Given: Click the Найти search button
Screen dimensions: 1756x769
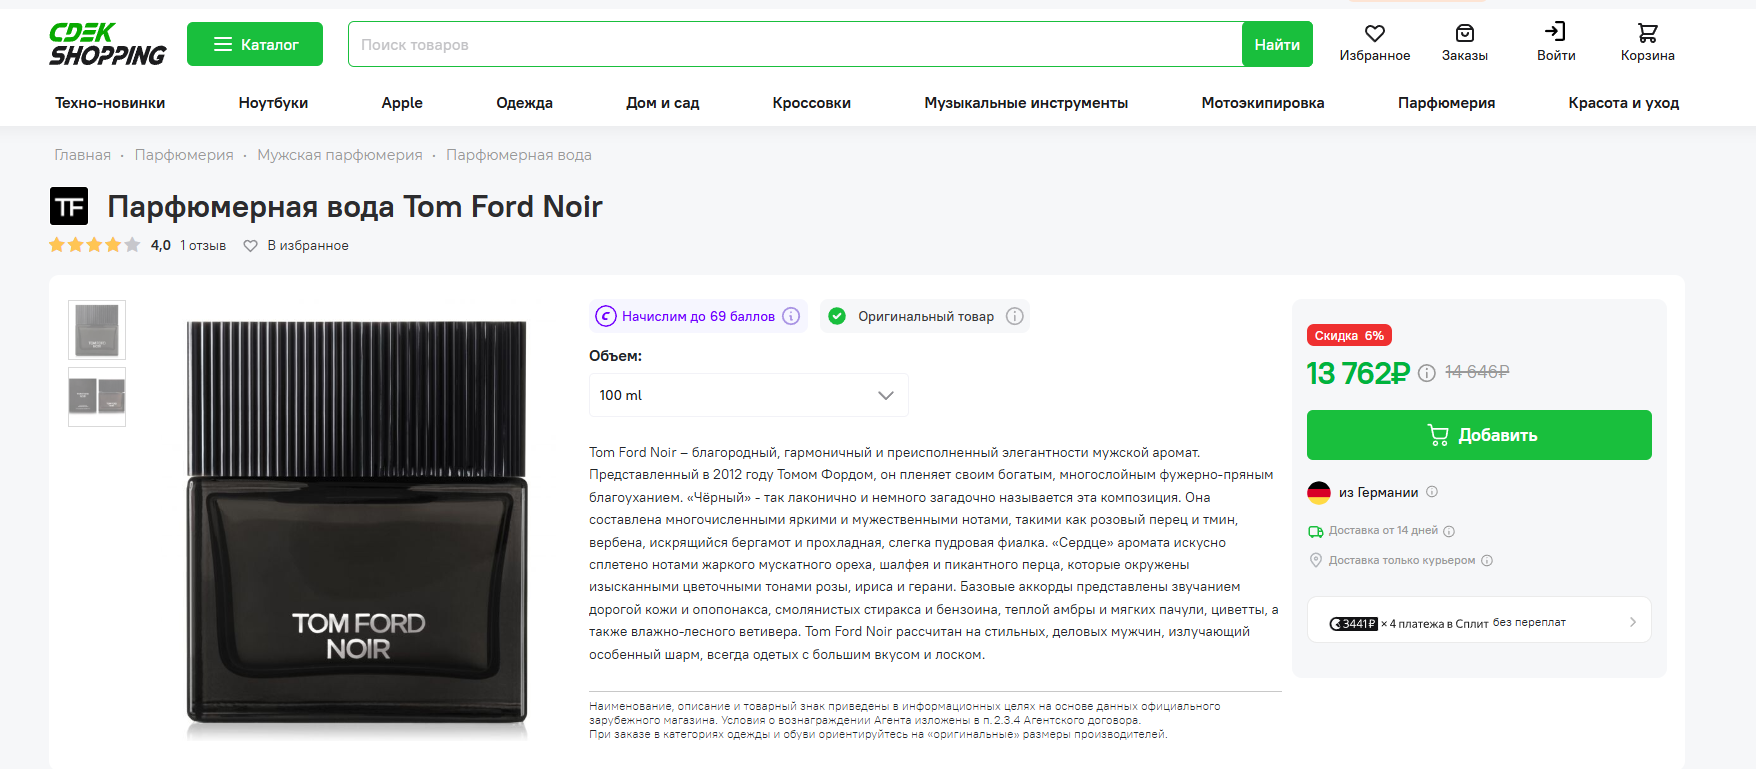Looking at the screenshot, I should click(x=1277, y=44).
